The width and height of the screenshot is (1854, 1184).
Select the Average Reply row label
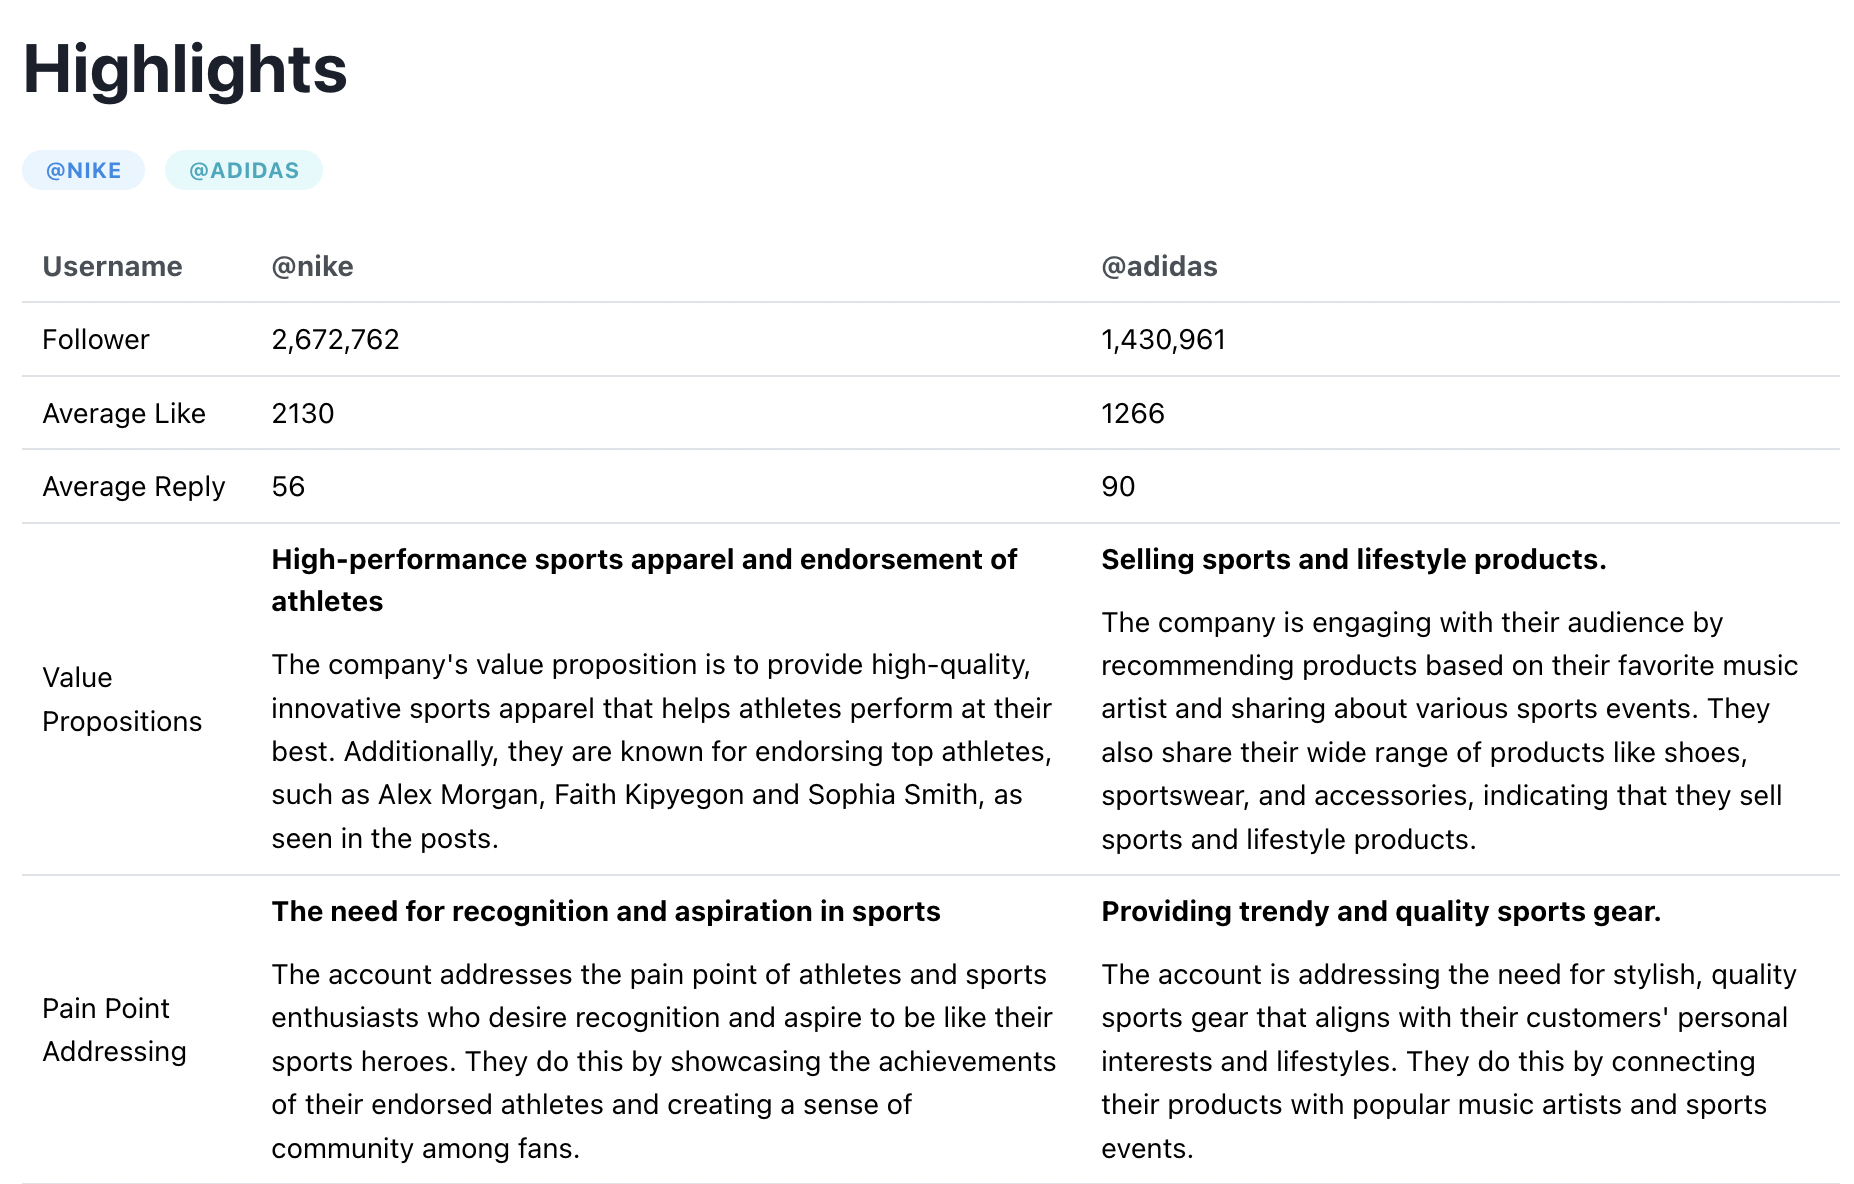tap(134, 487)
